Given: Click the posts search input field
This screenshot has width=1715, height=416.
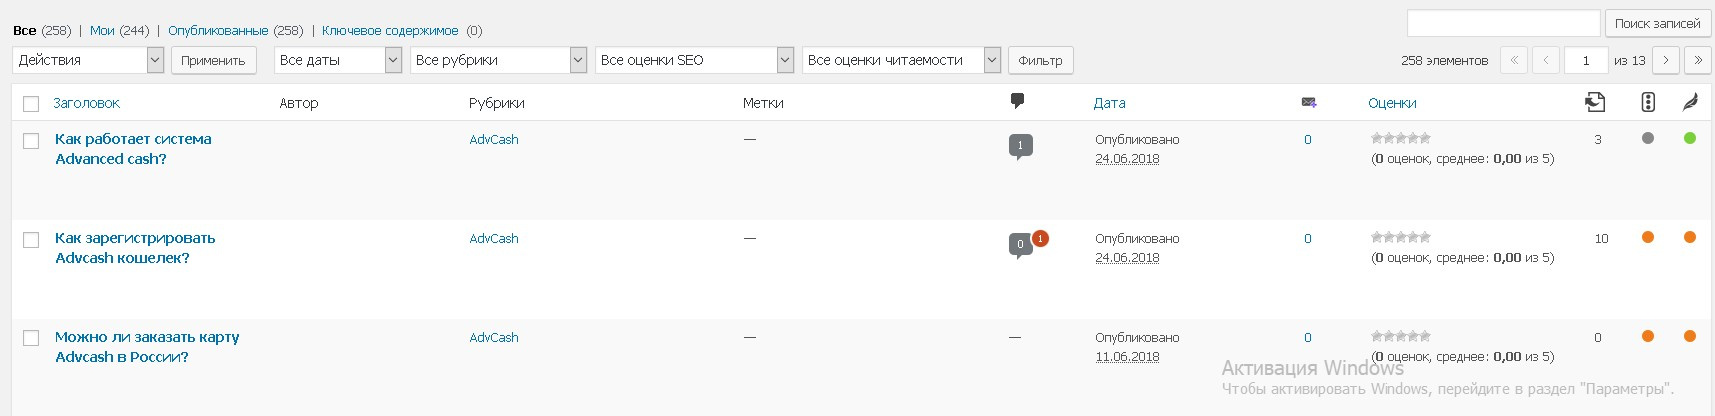Looking at the screenshot, I should (1503, 23).
